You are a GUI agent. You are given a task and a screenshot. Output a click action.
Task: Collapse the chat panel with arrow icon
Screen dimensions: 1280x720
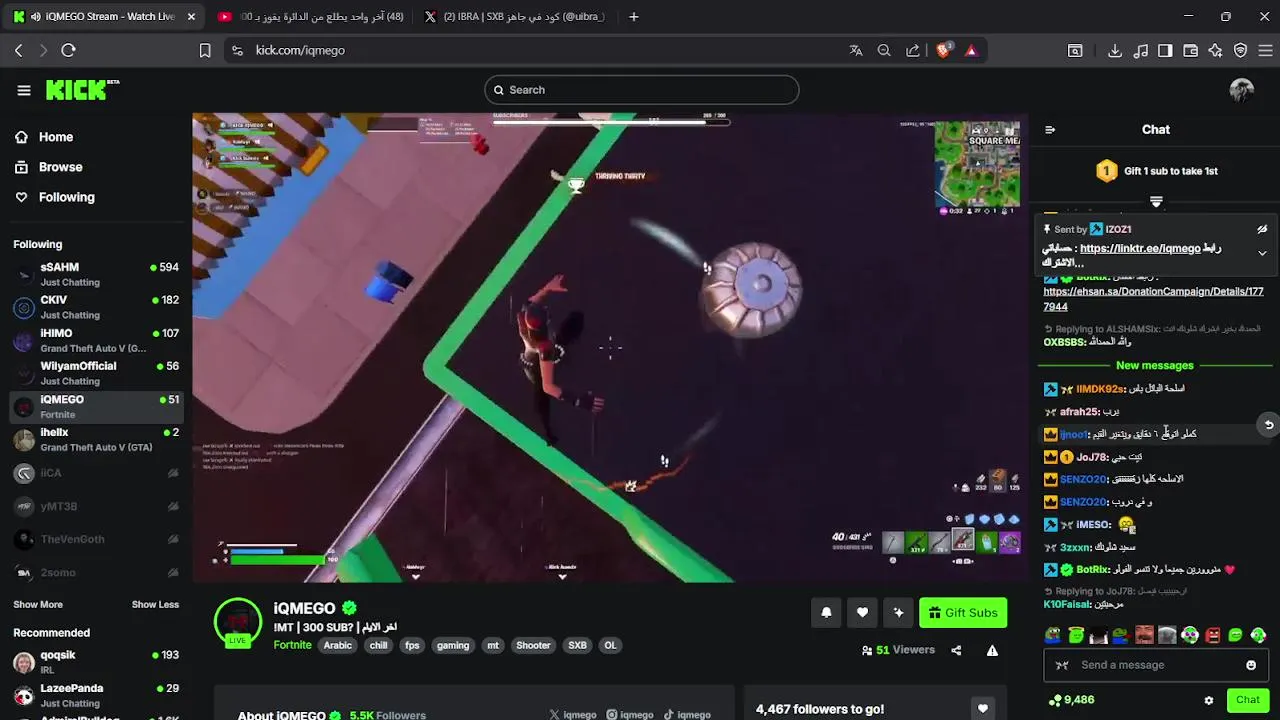(1050, 130)
